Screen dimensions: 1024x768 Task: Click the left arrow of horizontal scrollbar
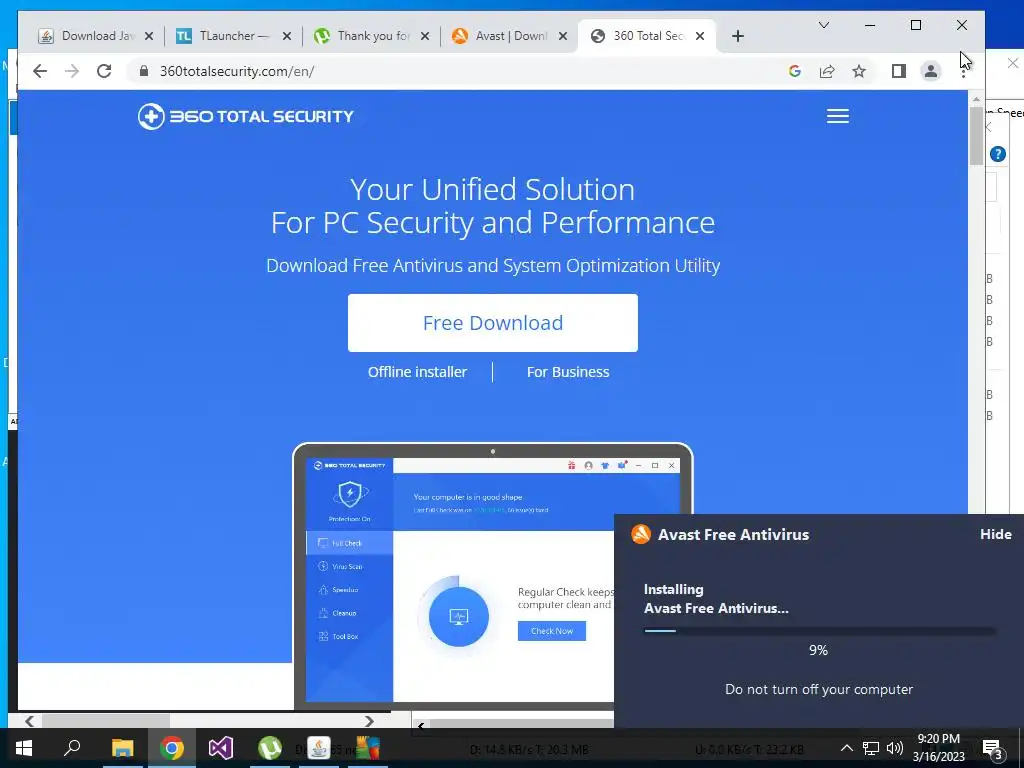(x=29, y=721)
